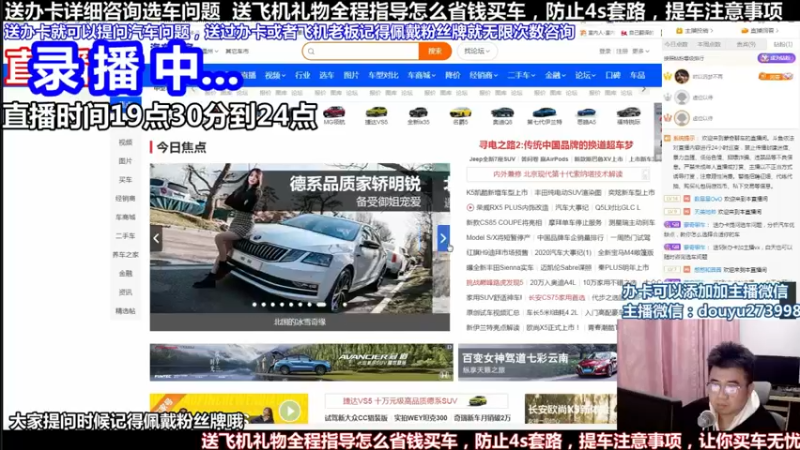Click the orange system notice icon in chat
Screen dimensions: 800x450
667,138
